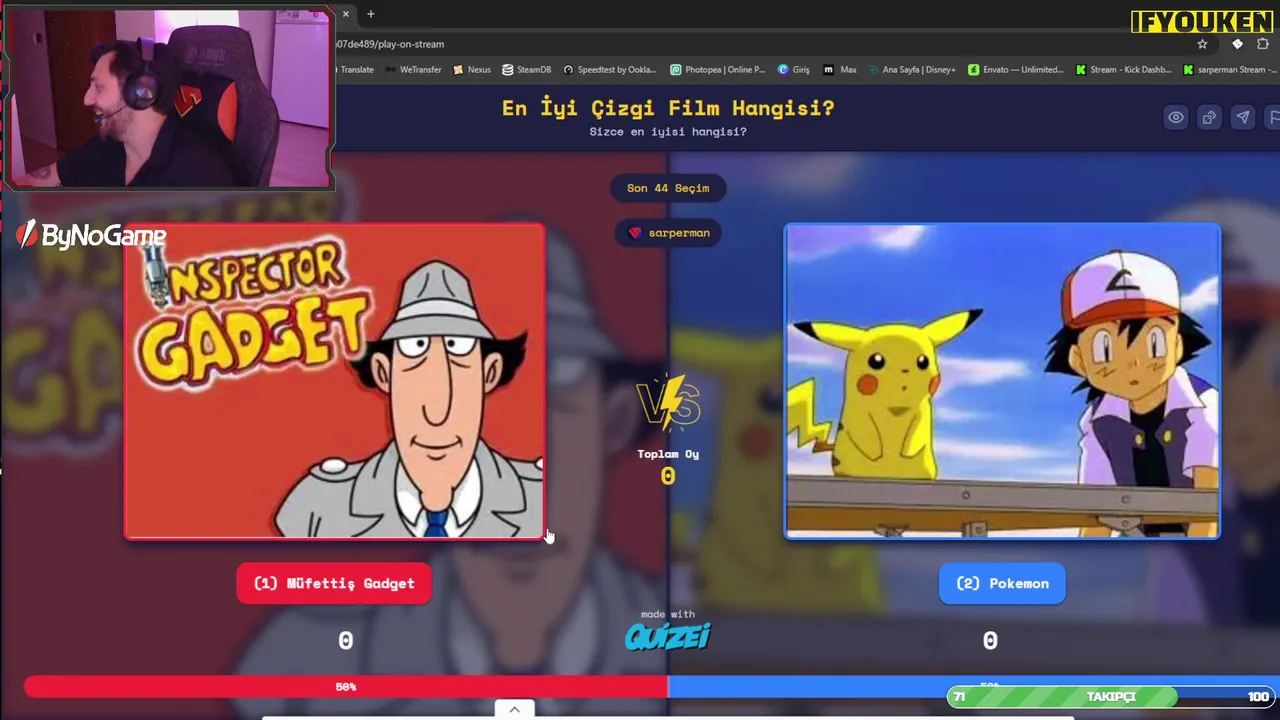1280x720 pixels.
Task: Open a new browser tab
Action: tap(371, 14)
